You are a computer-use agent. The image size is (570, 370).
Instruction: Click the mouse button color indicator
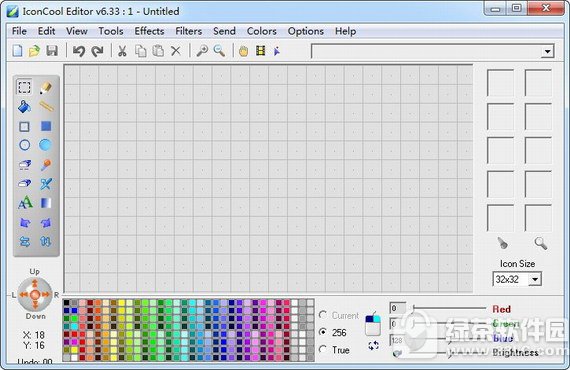[x=373, y=324]
